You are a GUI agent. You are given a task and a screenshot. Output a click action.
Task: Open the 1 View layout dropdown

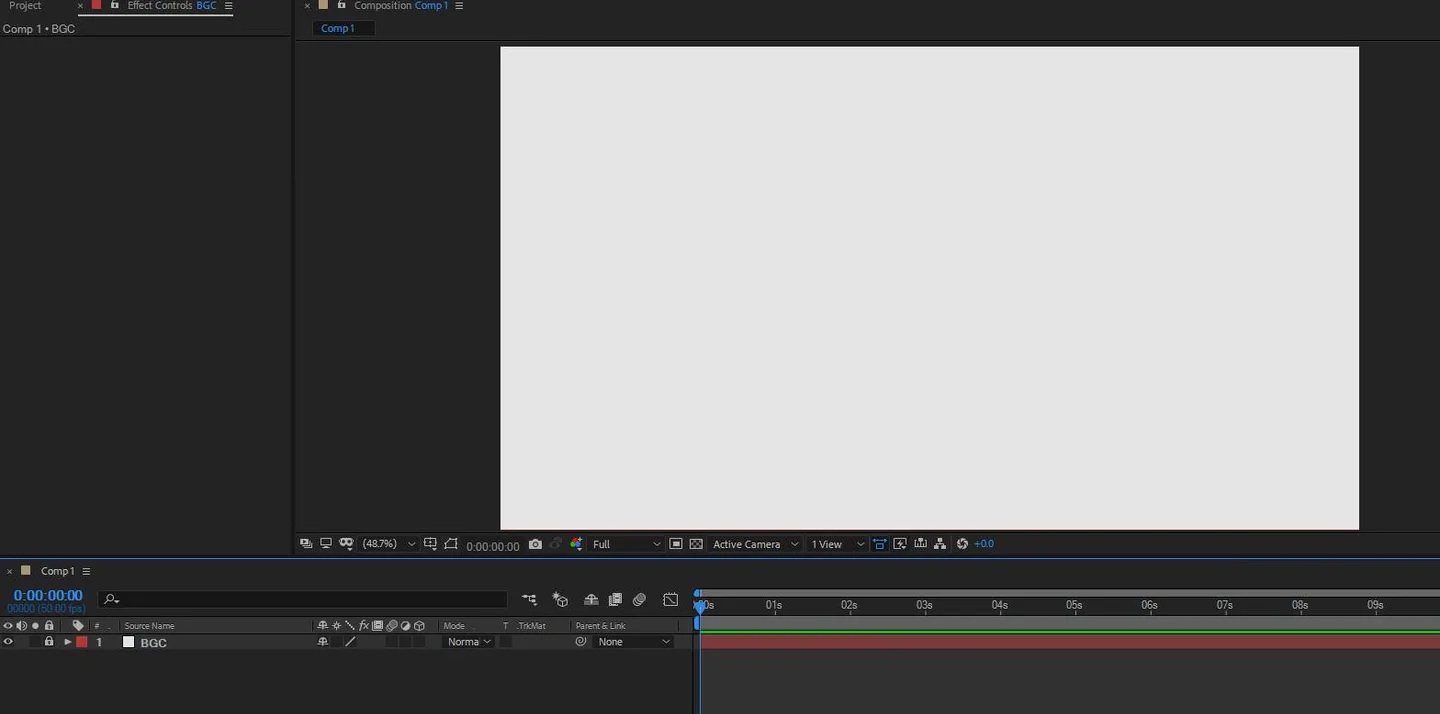coord(837,544)
